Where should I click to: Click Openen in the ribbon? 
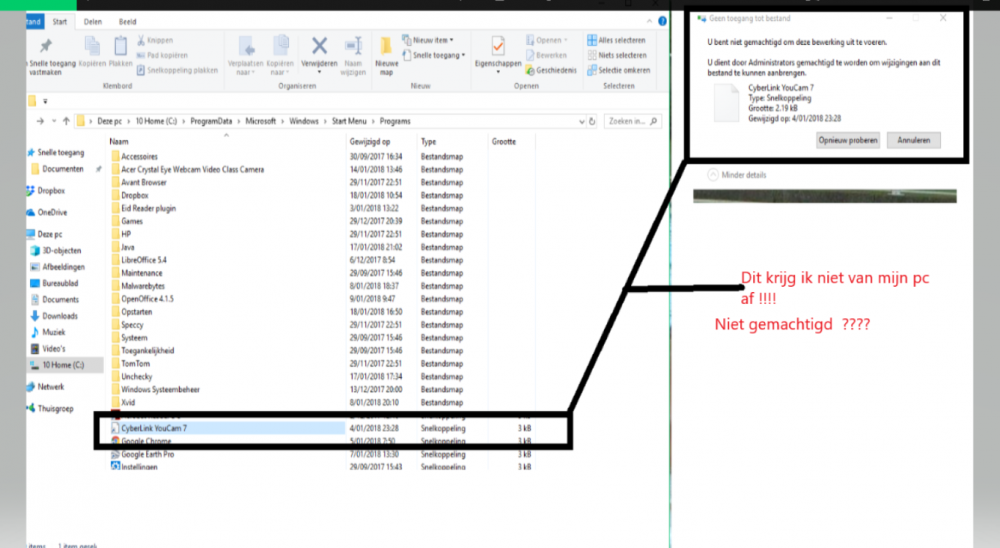(547, 40)
